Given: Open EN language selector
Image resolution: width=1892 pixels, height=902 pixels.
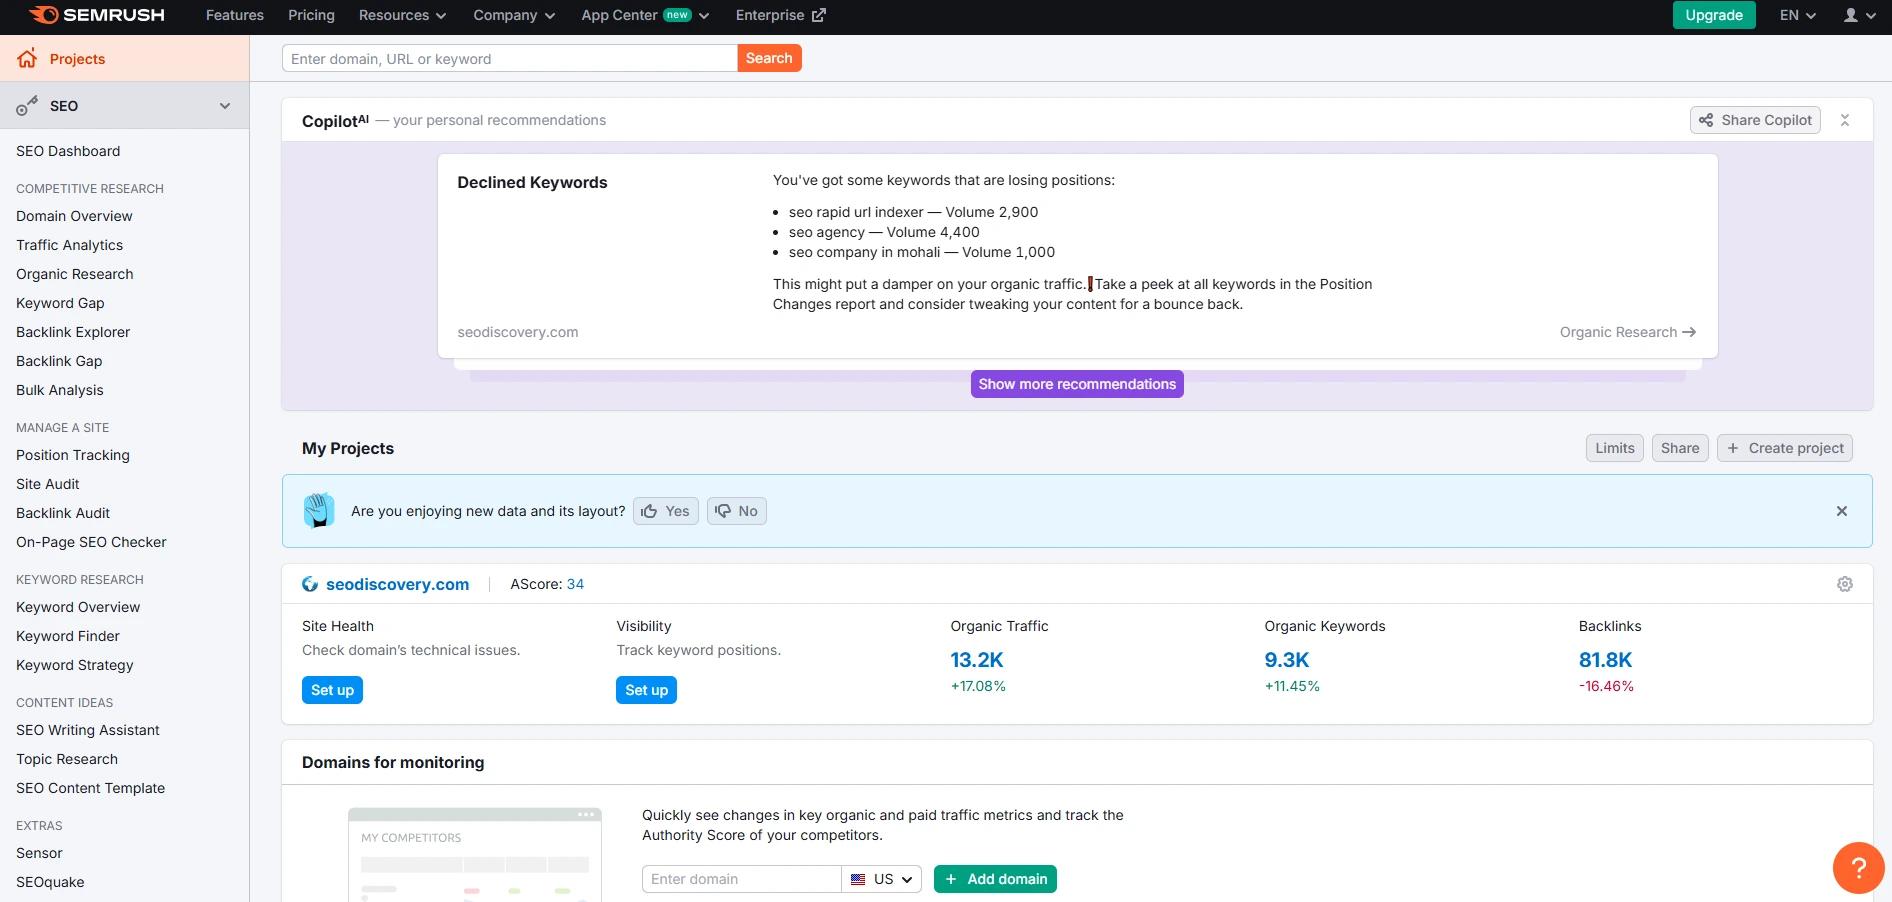Looking at the screenshot, I should click(1797, 15).
